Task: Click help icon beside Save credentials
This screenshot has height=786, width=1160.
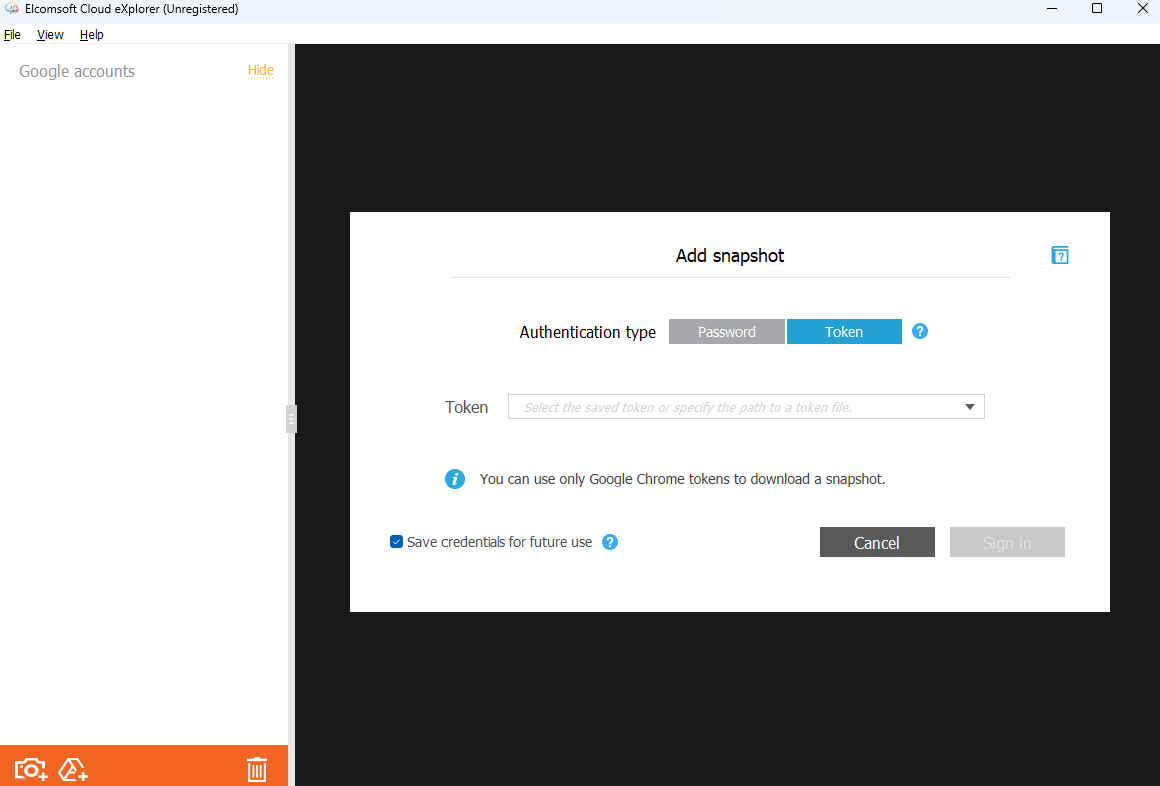Action: click(610, 542)
